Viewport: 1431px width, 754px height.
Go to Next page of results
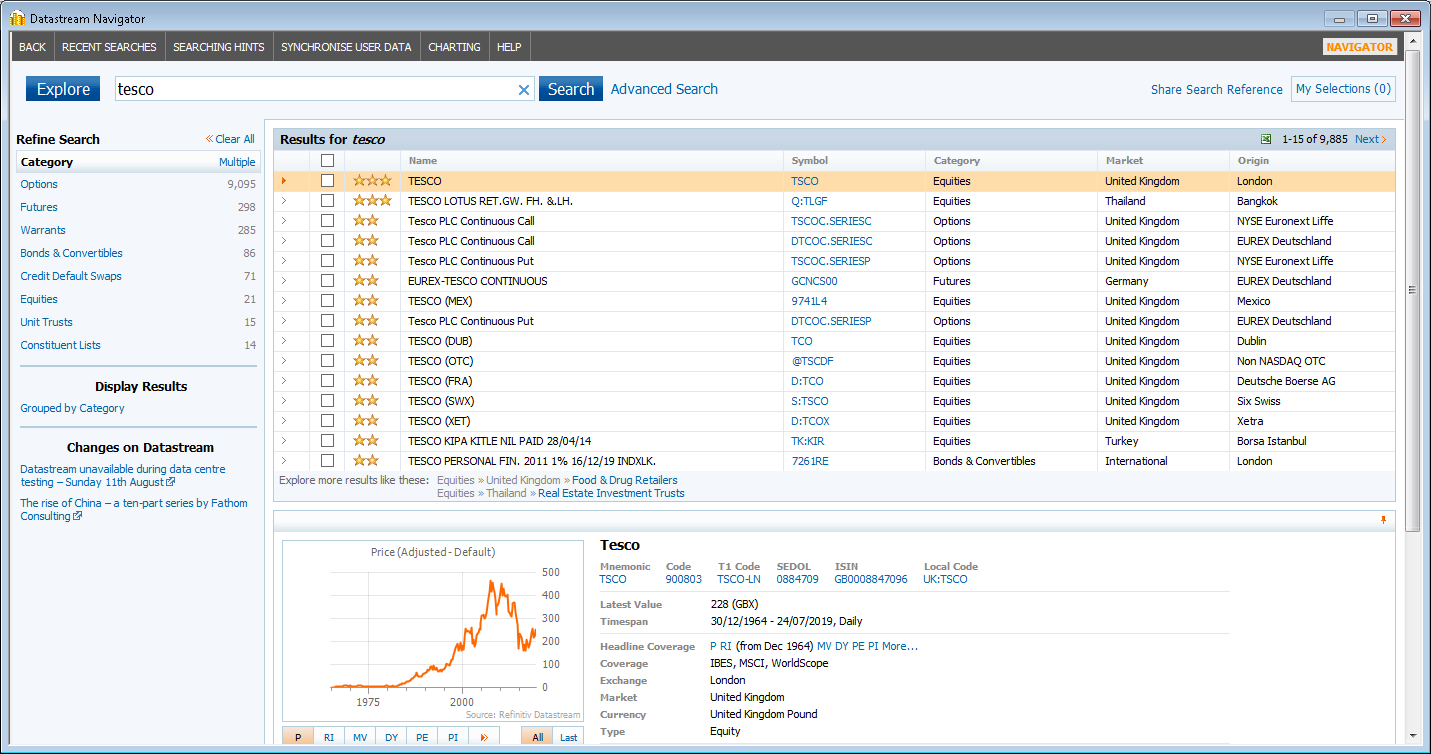(1370, 140)
